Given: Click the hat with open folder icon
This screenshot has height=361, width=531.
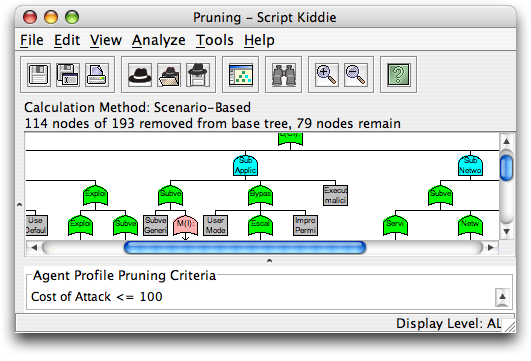Looking at the screenshot, I should click(169, 75).
